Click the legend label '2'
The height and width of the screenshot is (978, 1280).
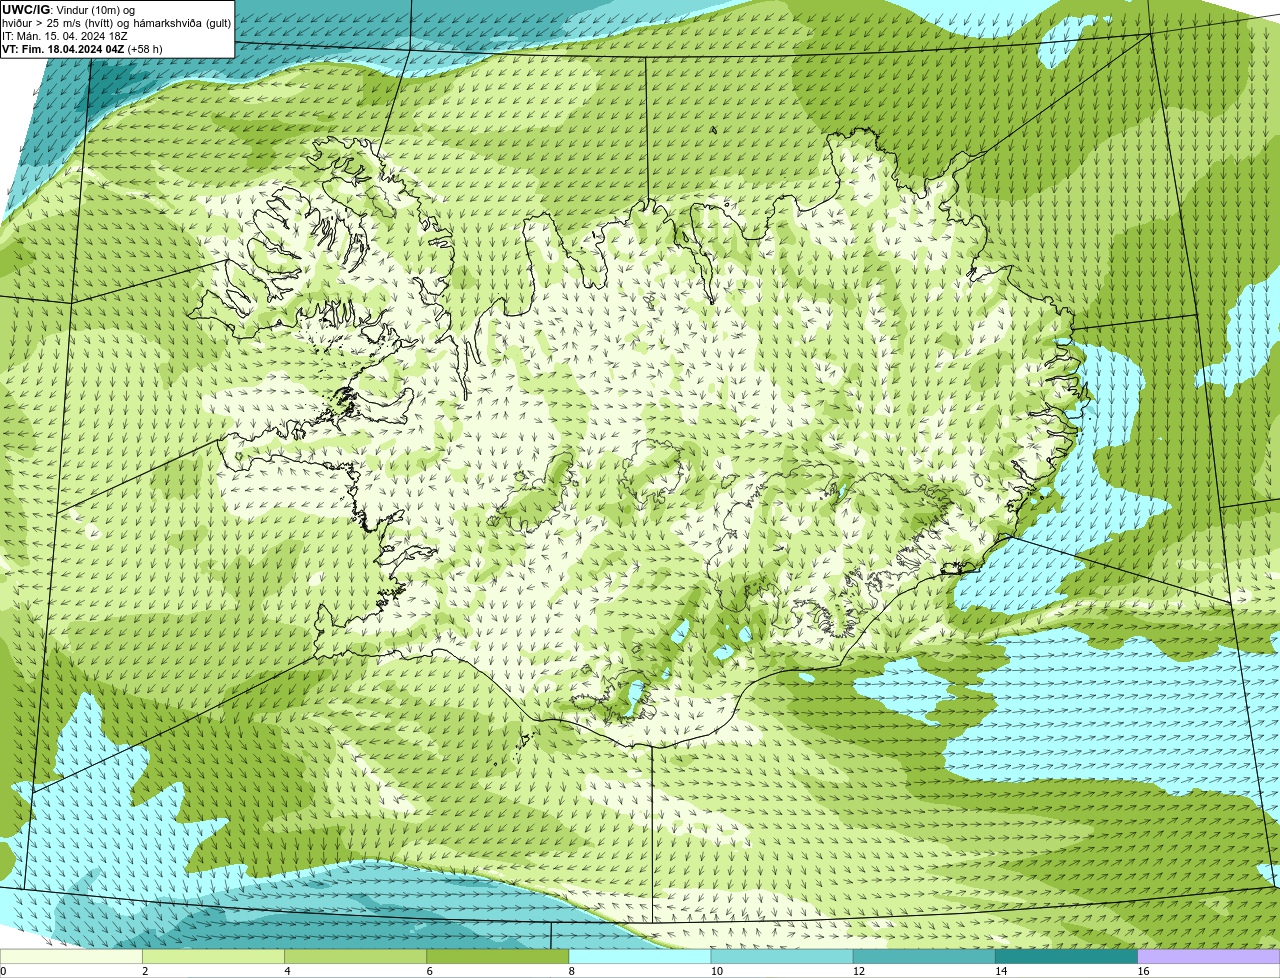coord(145,971)
